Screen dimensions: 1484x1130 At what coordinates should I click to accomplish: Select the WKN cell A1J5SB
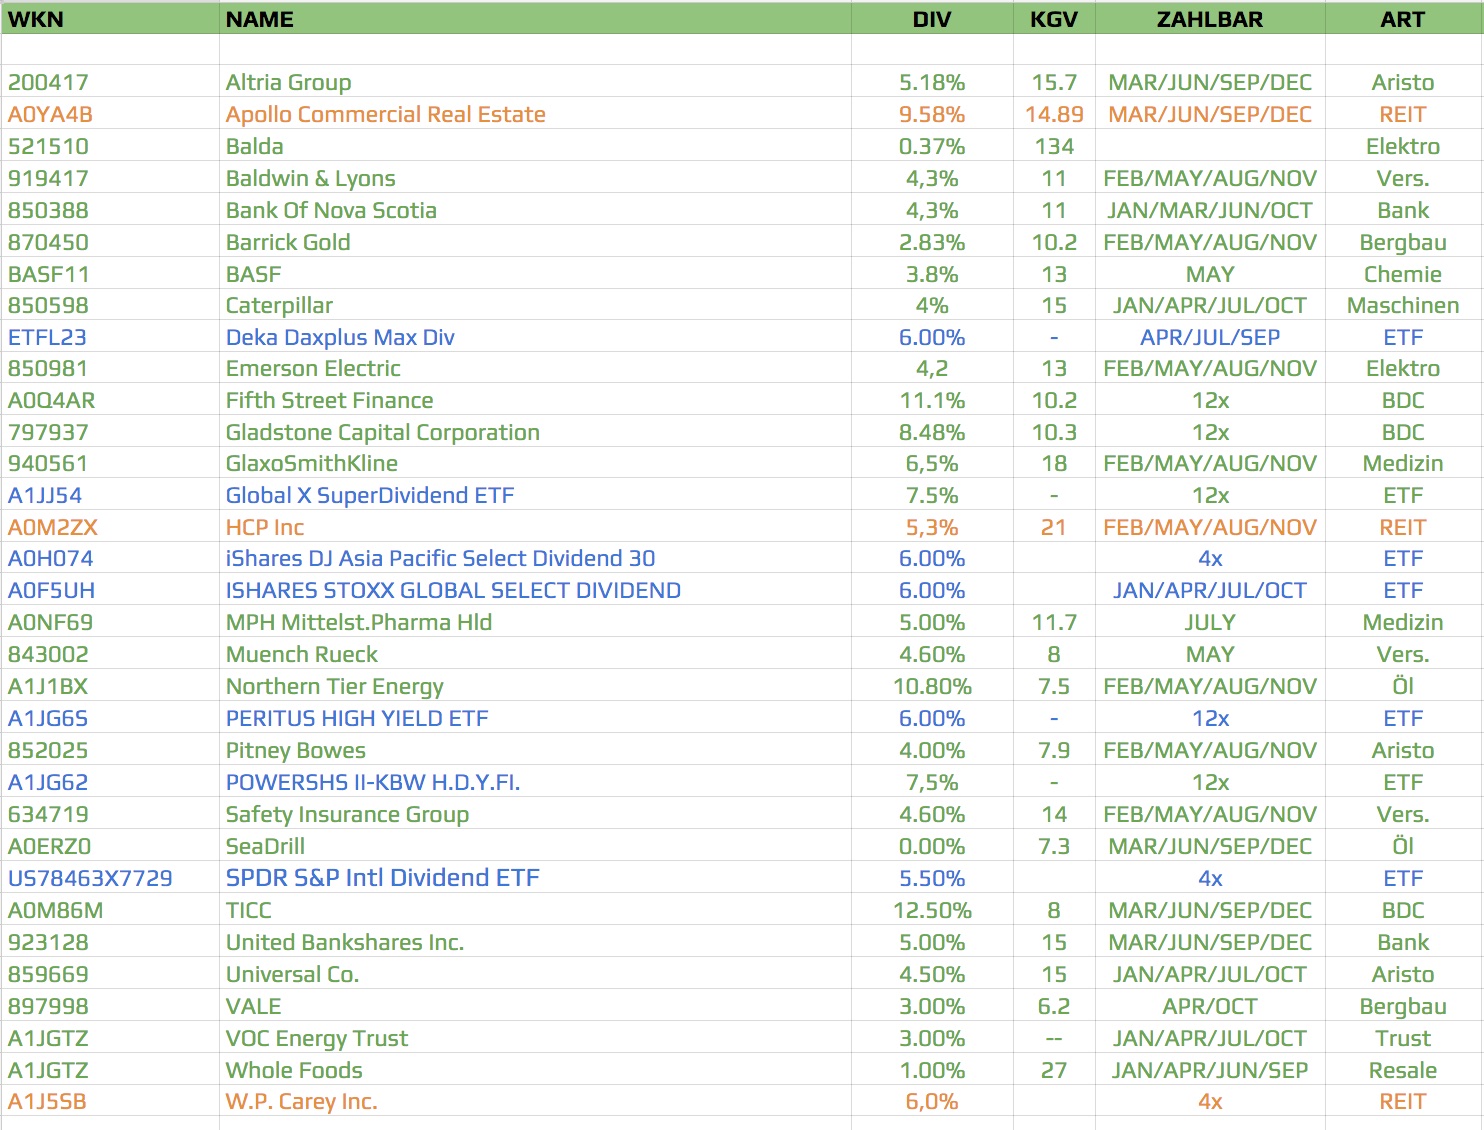(x=110, y=1101)
